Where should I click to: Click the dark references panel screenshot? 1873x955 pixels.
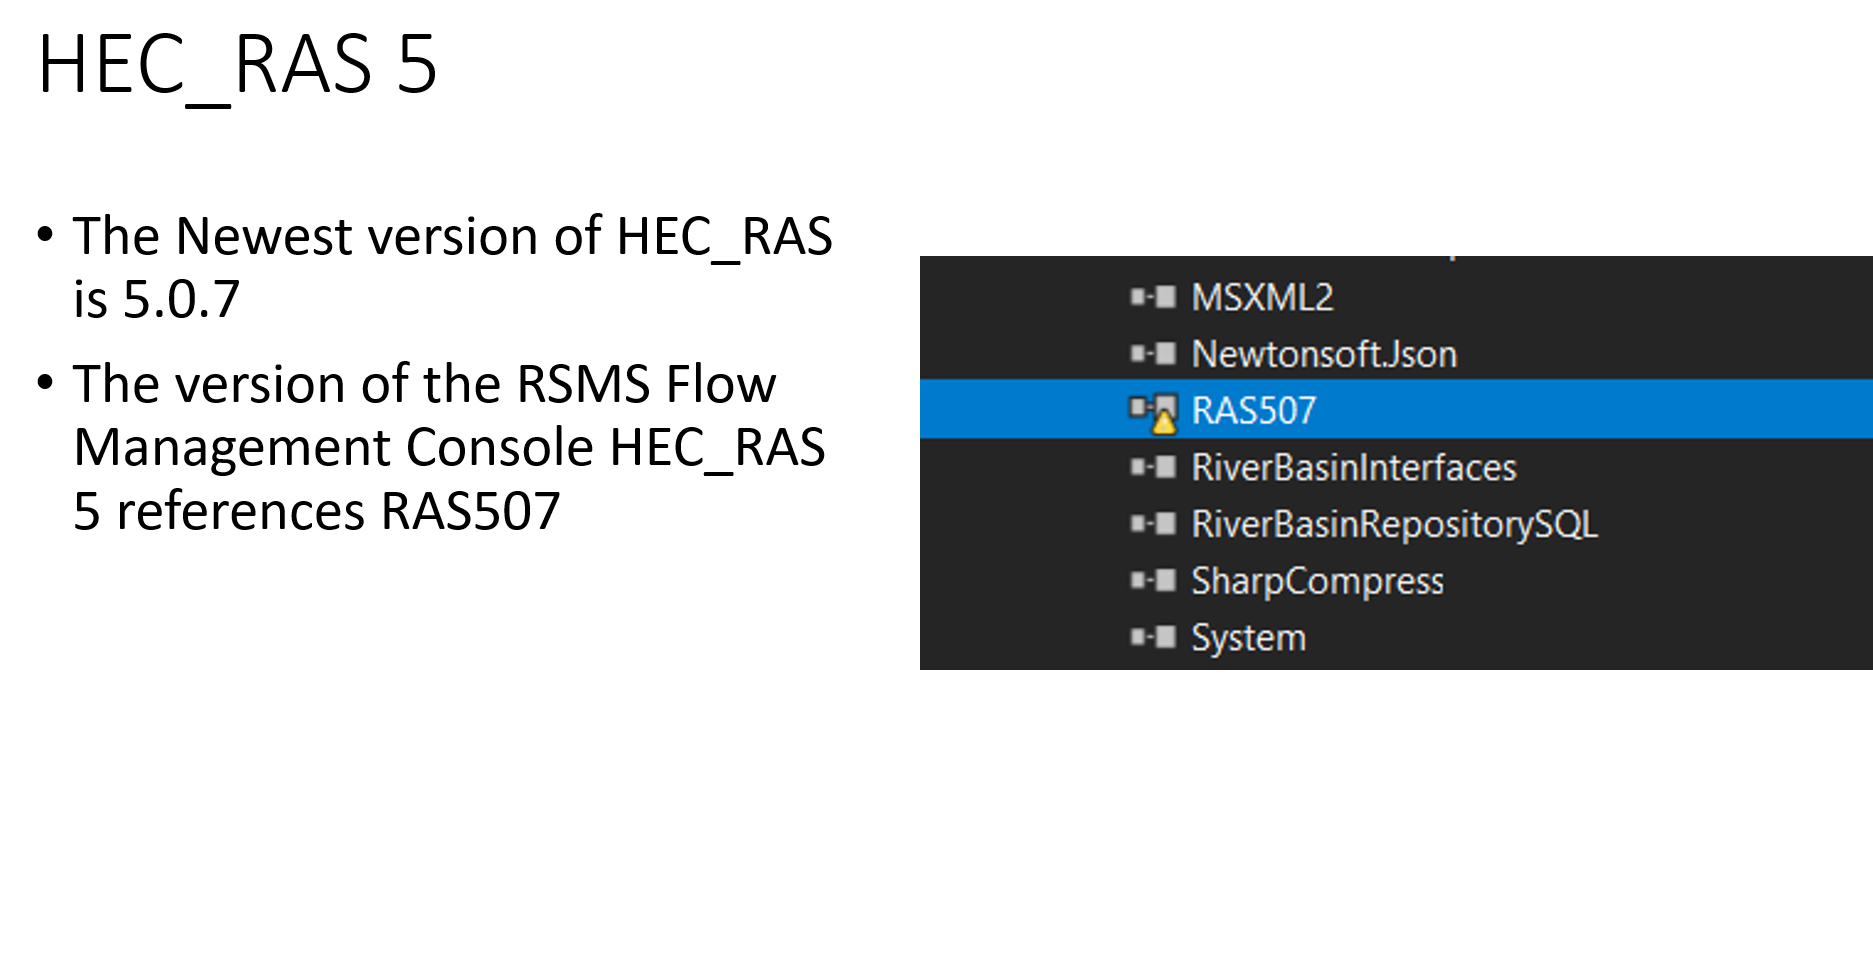[x=1396, y=463]
